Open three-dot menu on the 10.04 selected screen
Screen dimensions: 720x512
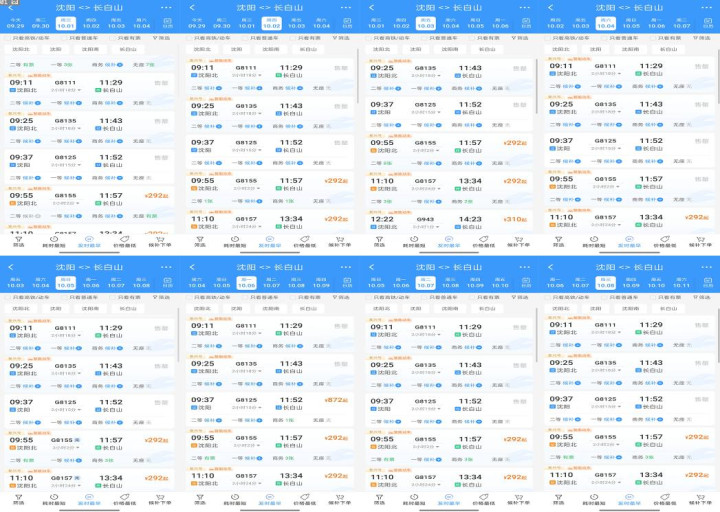click(705, 7)
